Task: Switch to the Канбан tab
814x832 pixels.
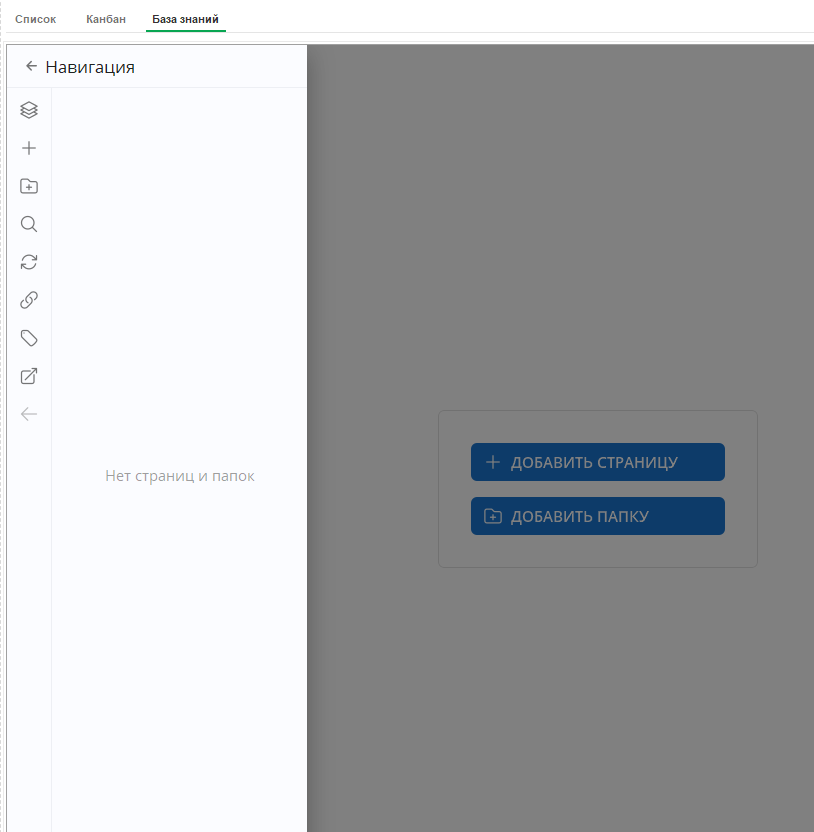Action: (x=106, y=19)
